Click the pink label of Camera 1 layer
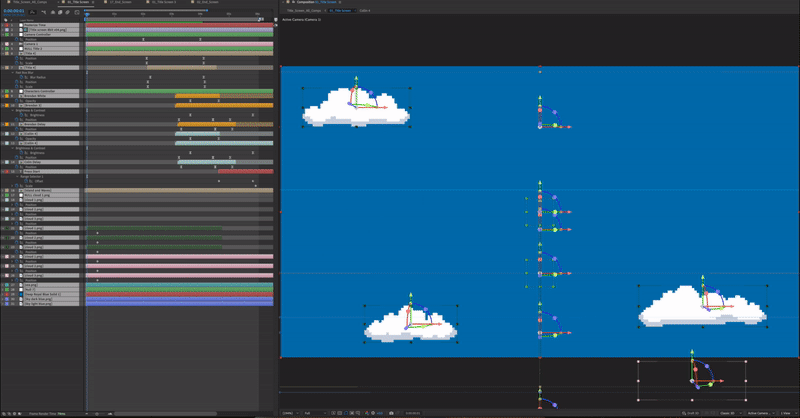Image resolution: width=800 pixels, height=418 pixels. click(x=7, y=44)
